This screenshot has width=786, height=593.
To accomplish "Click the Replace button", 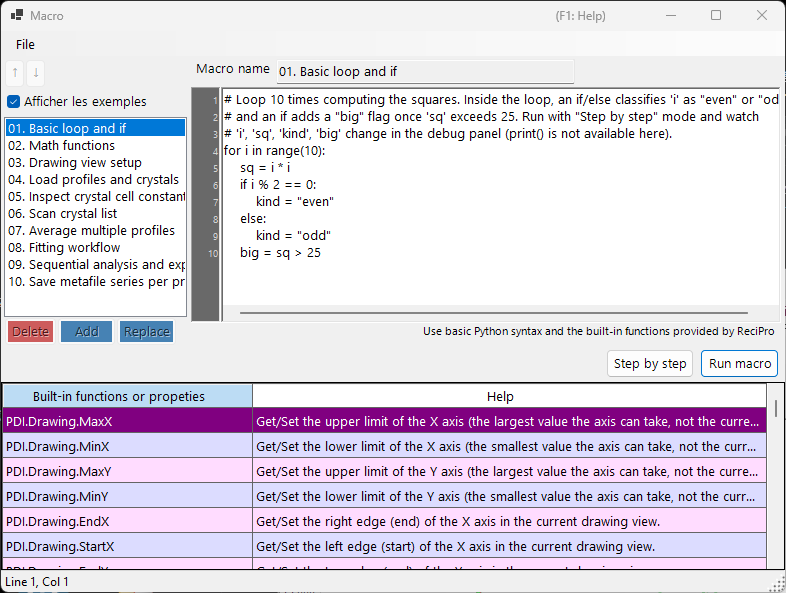I will [146, 332].
